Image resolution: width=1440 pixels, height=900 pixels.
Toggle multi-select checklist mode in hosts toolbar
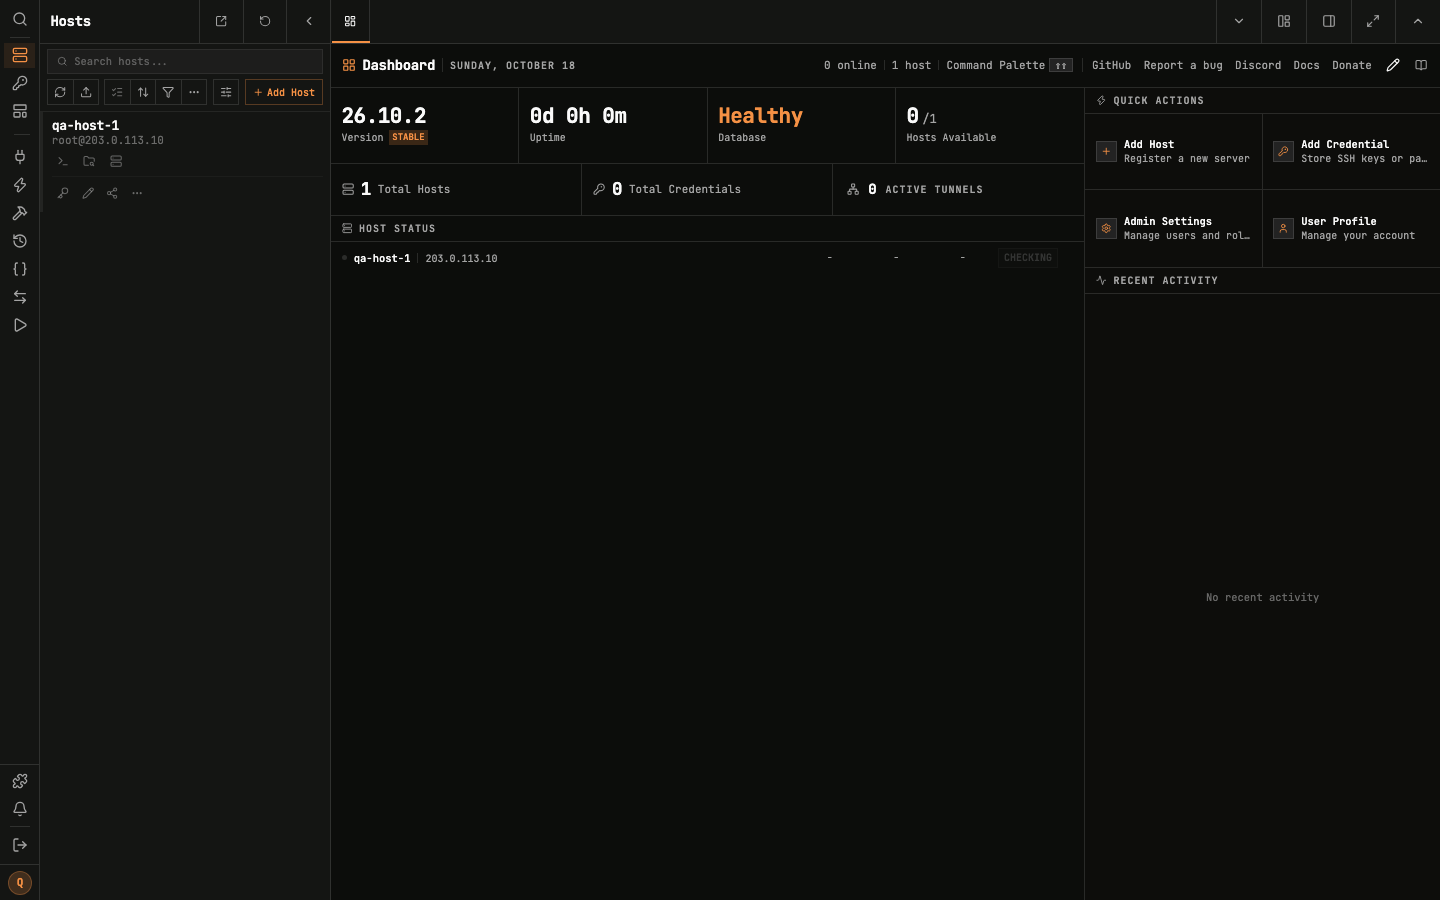117,92
